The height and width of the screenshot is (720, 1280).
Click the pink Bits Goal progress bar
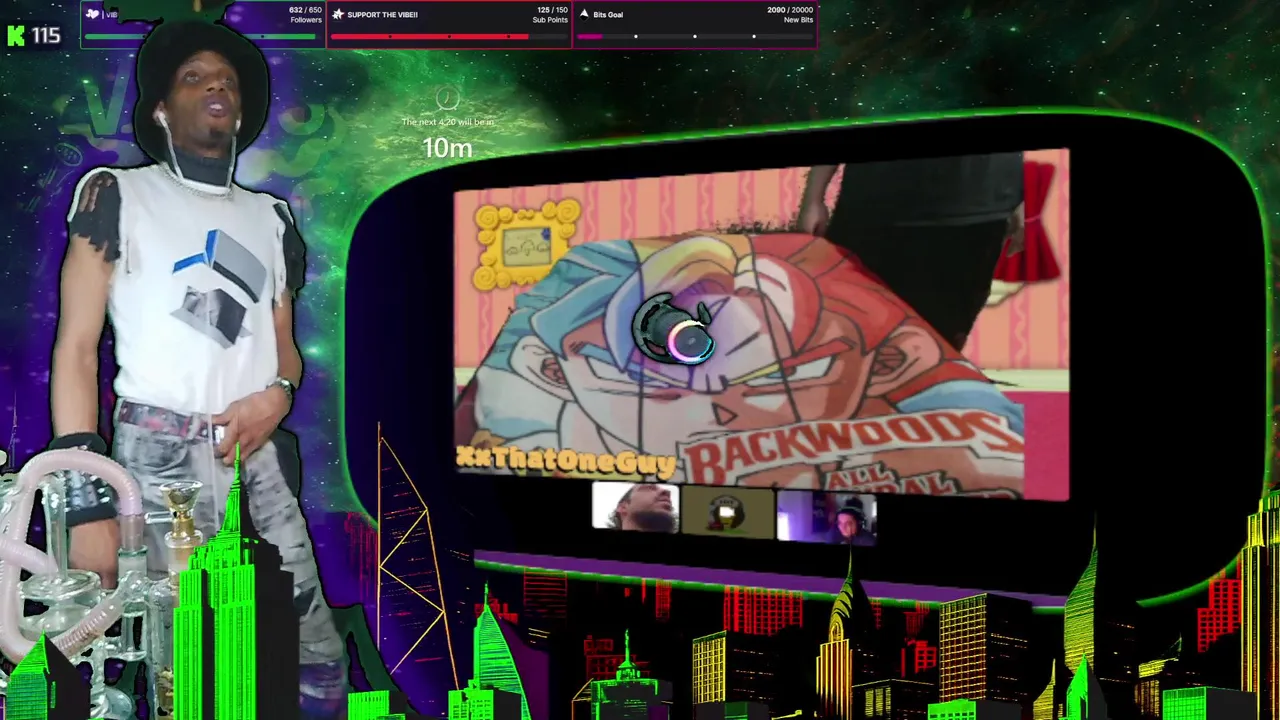tap(695, 37)
